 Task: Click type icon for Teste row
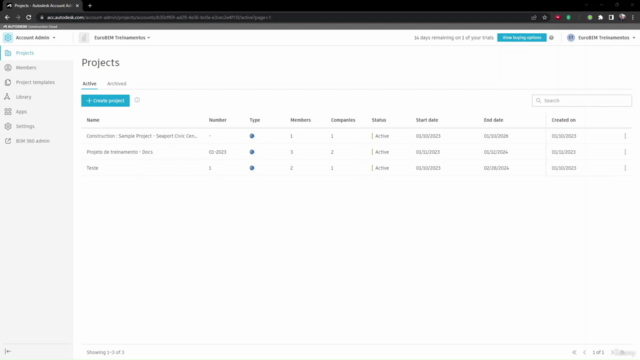[252, 168]
